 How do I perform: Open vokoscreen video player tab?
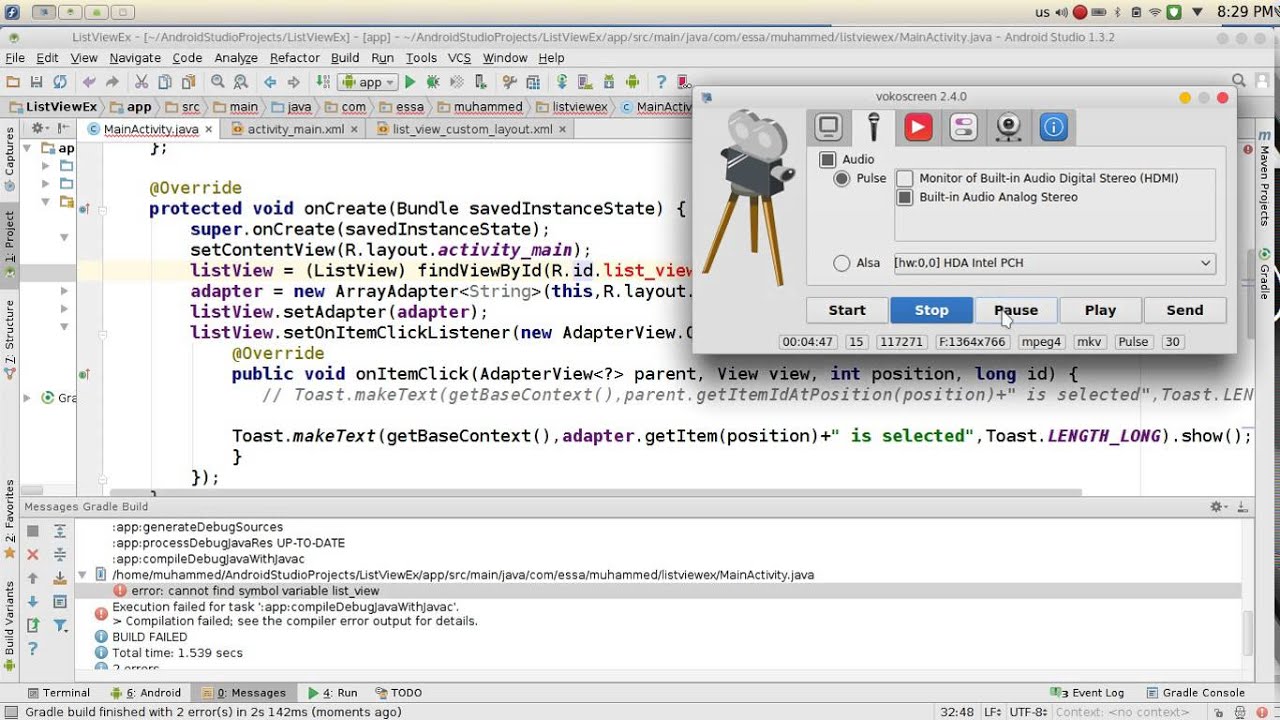point(918,127)
